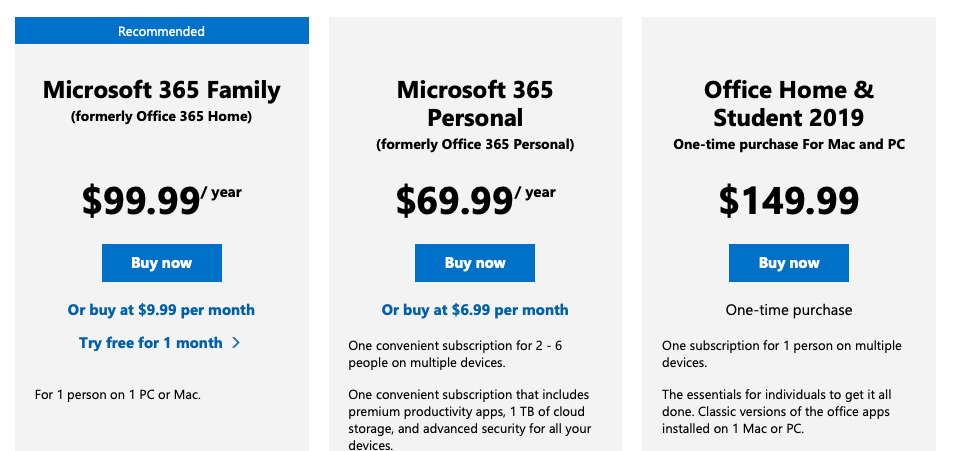Select the Microsoft 365 Family heading

pos(161,90)
